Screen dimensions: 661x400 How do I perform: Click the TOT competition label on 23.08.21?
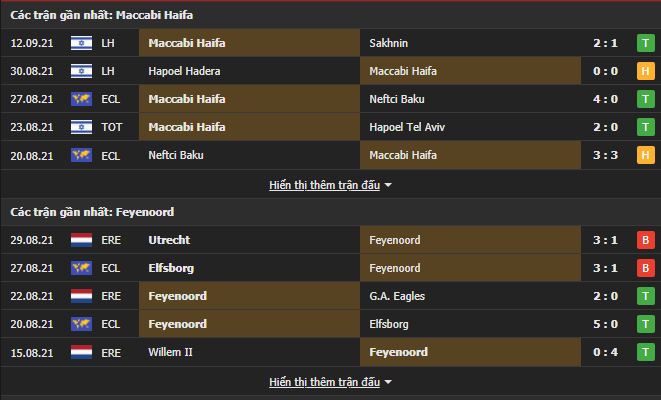point(113,128)
